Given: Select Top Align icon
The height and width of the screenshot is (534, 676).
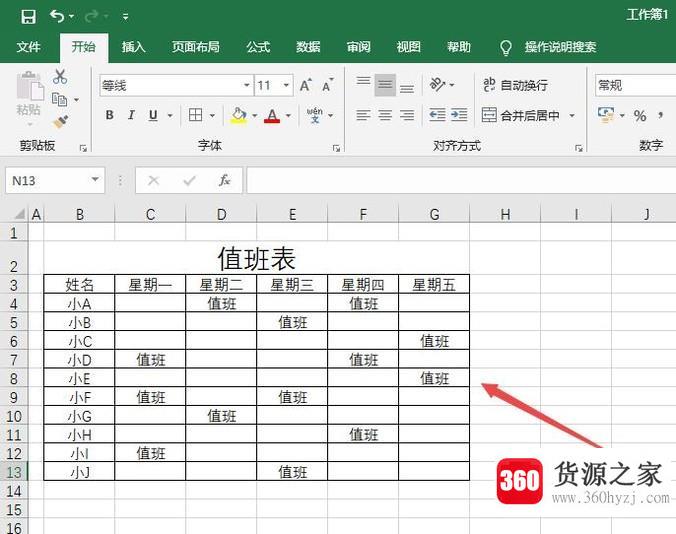Looking at the screenshot, I should coord(363,84).
